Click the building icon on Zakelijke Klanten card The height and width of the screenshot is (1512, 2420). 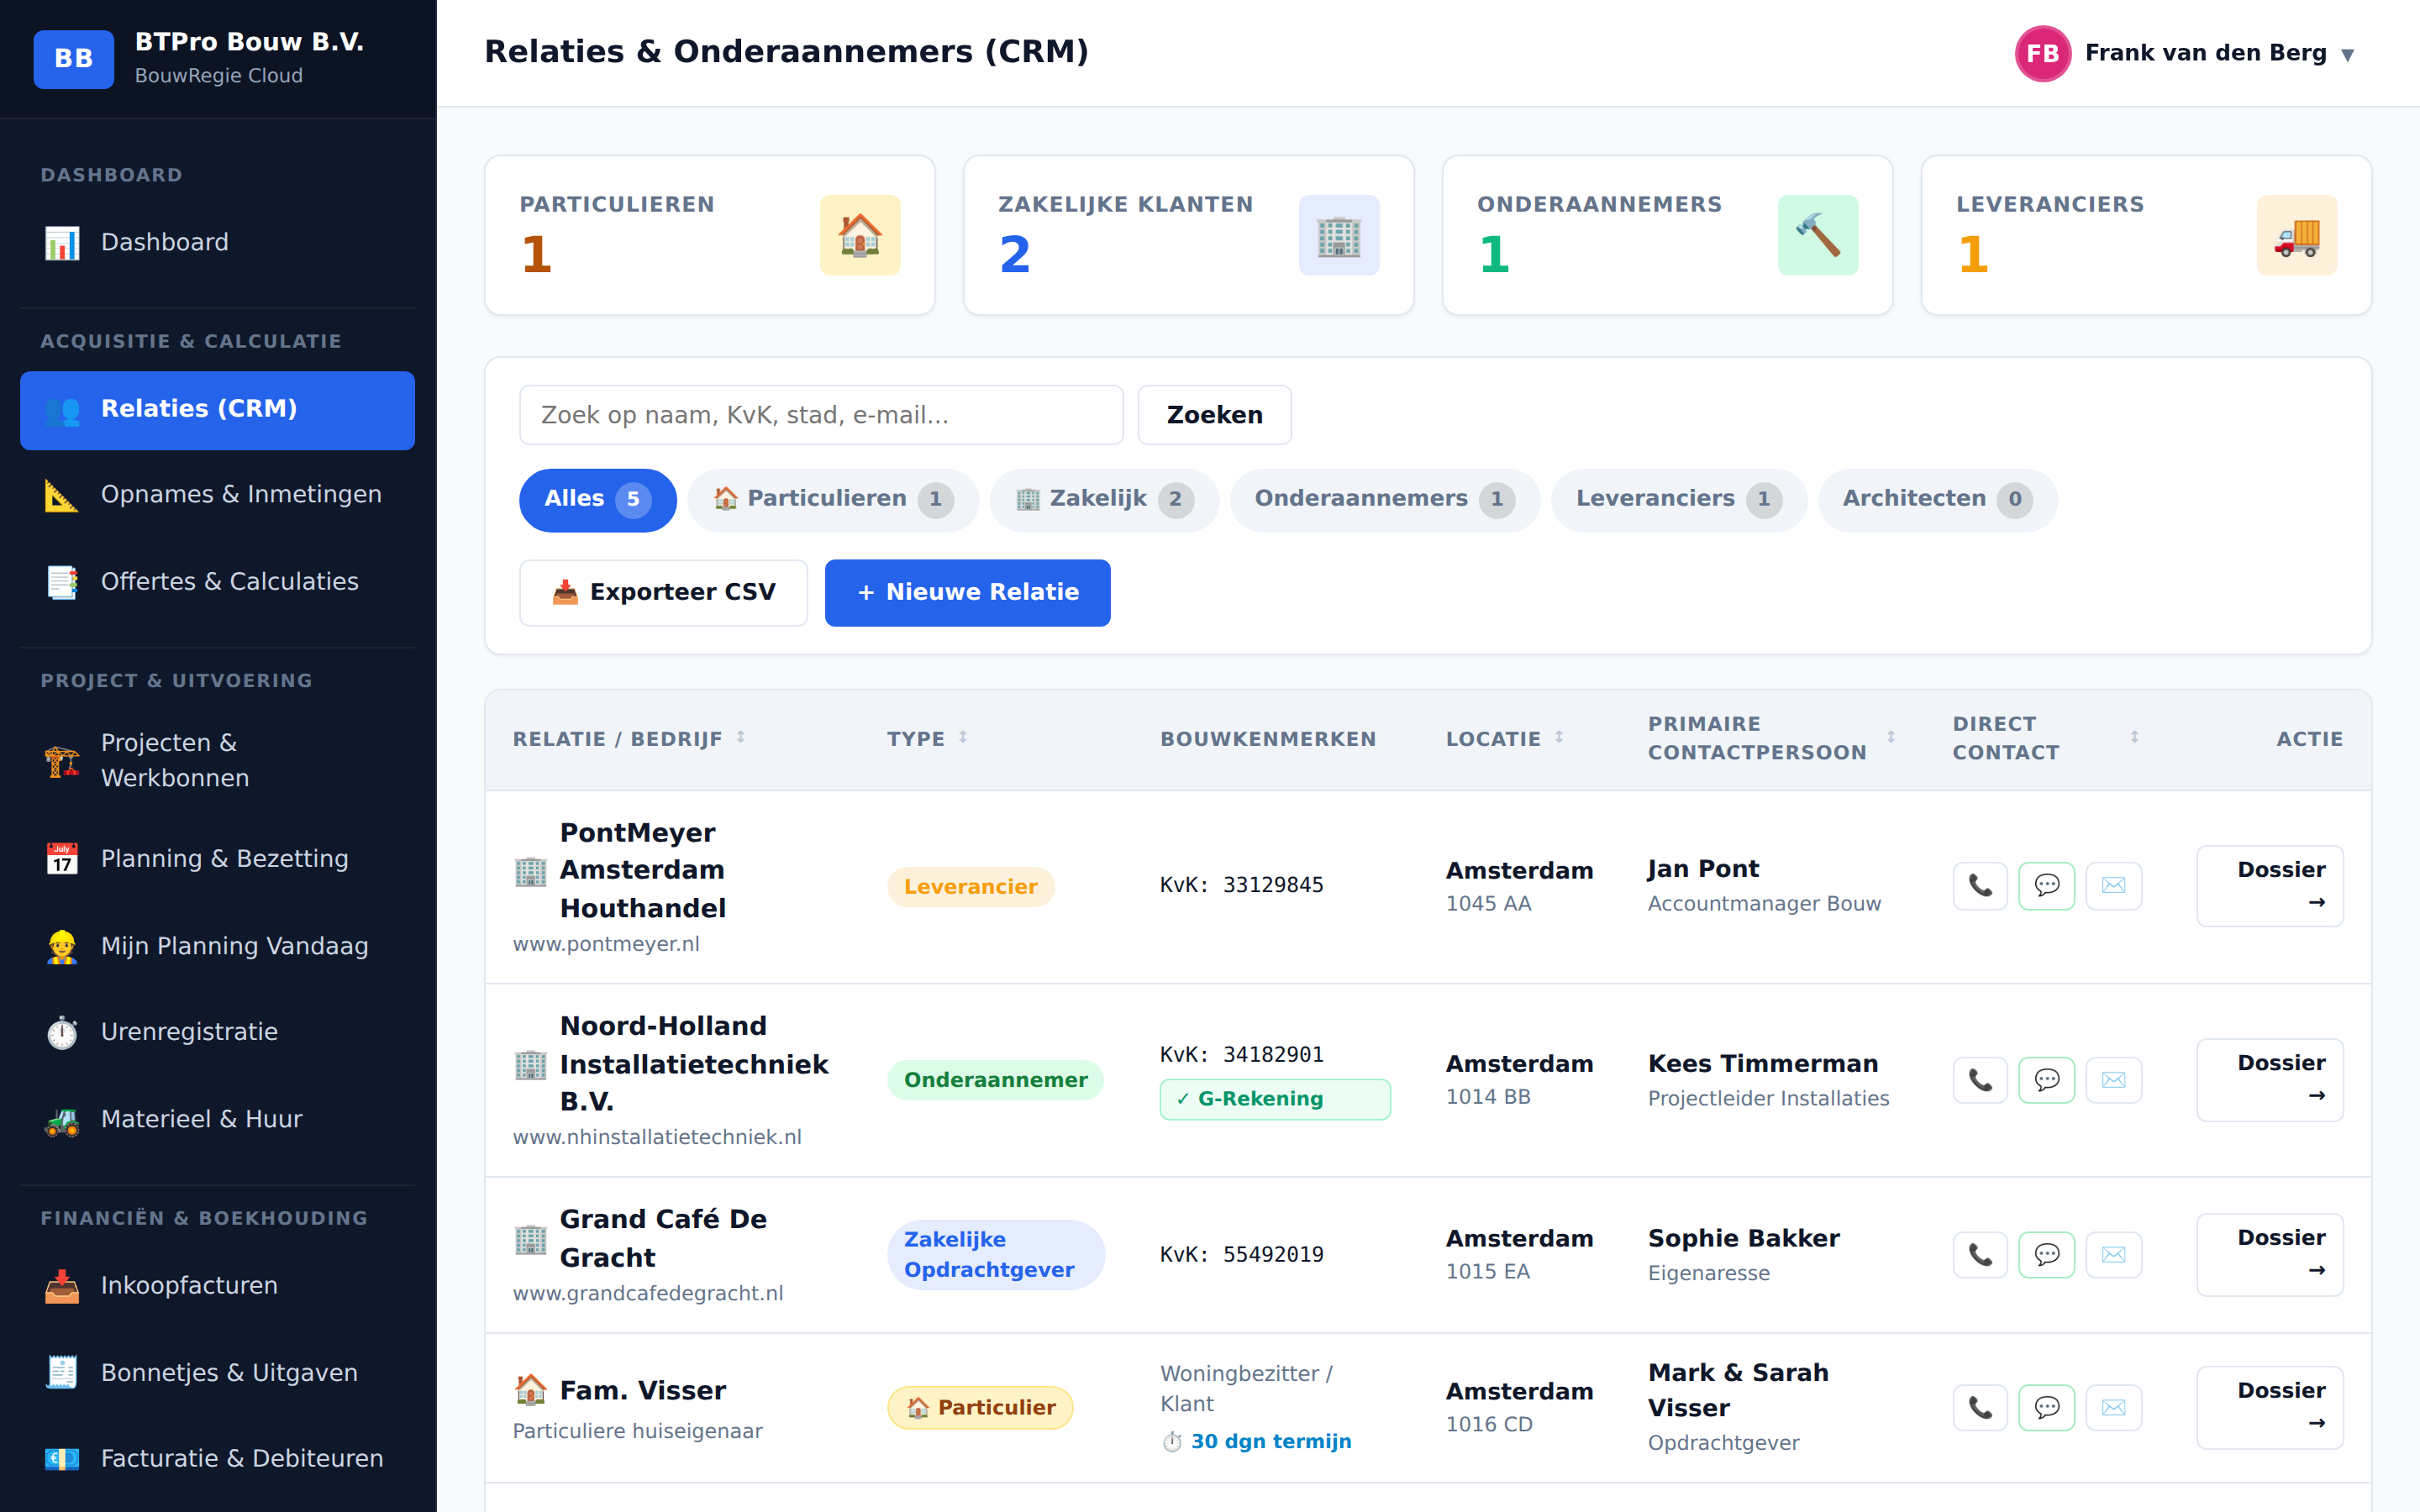tap(1339, 235)
